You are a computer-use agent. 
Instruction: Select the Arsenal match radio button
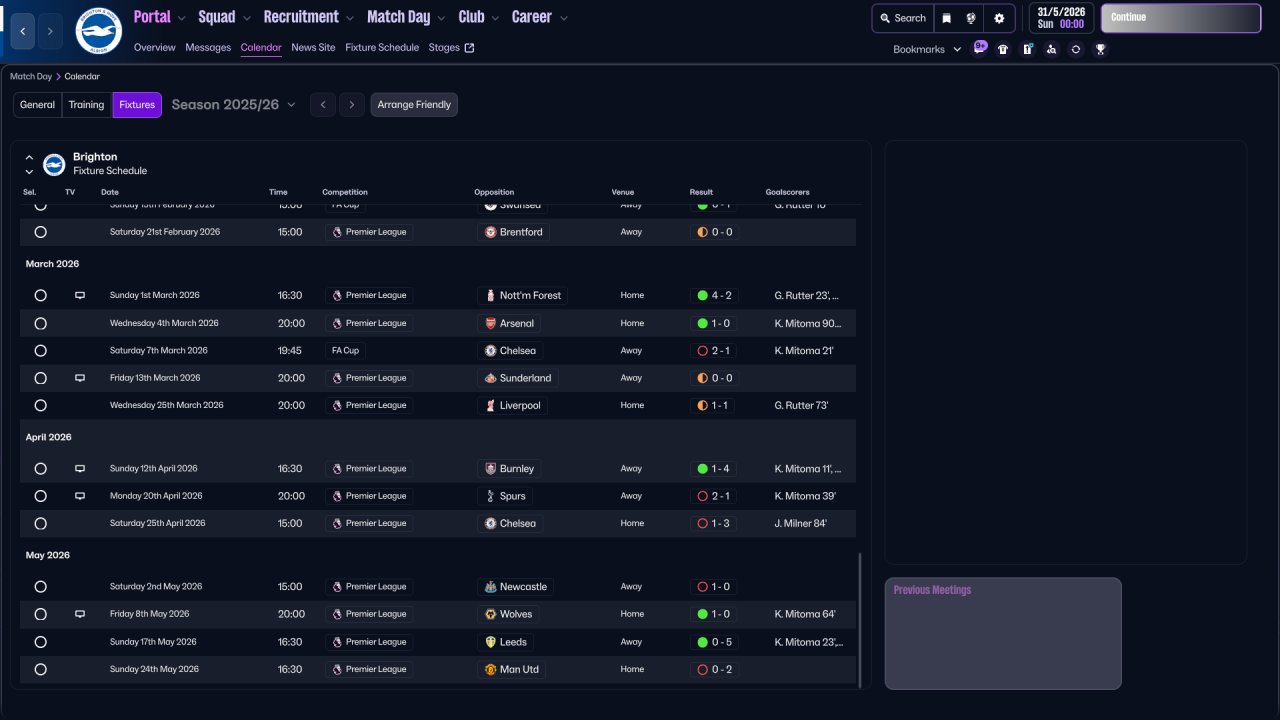pos(40,323)
